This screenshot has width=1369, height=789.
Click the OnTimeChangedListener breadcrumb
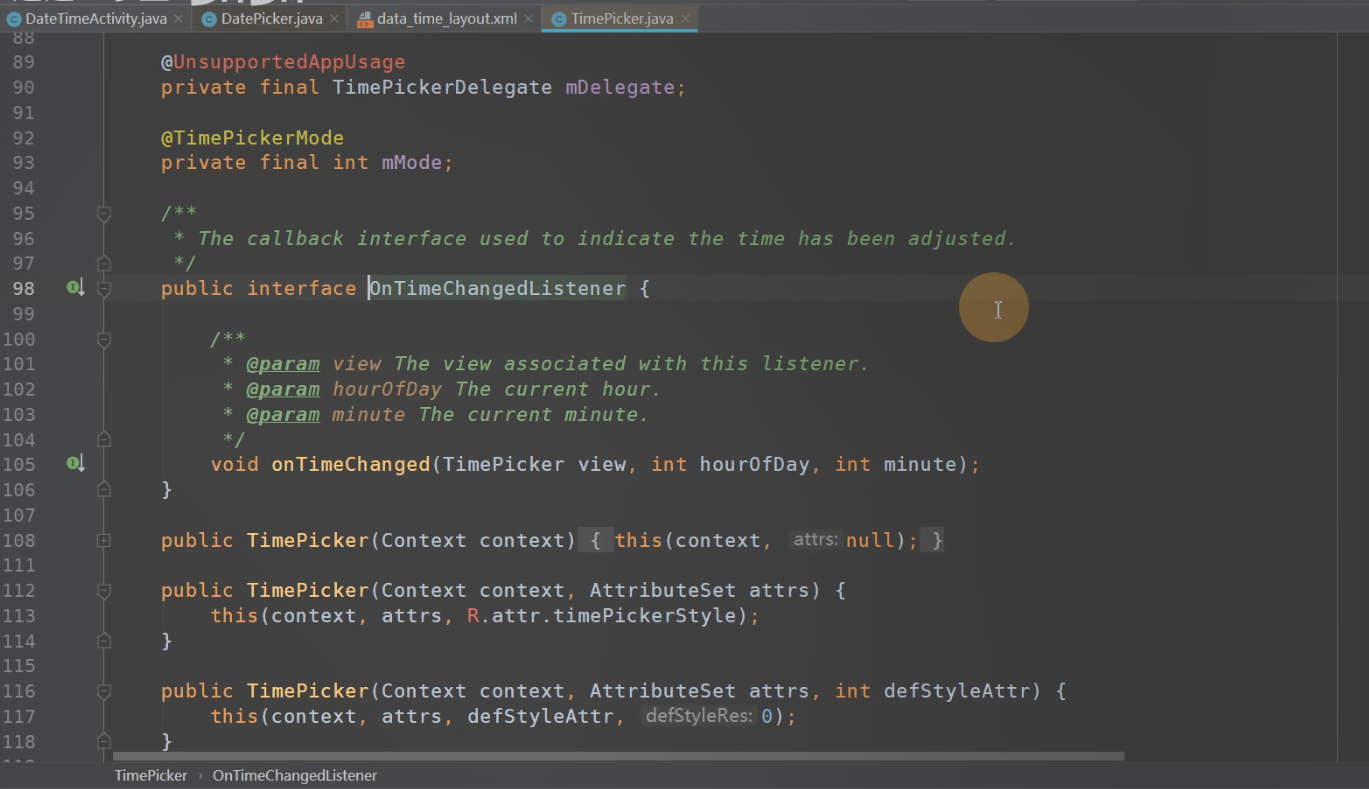295,775
